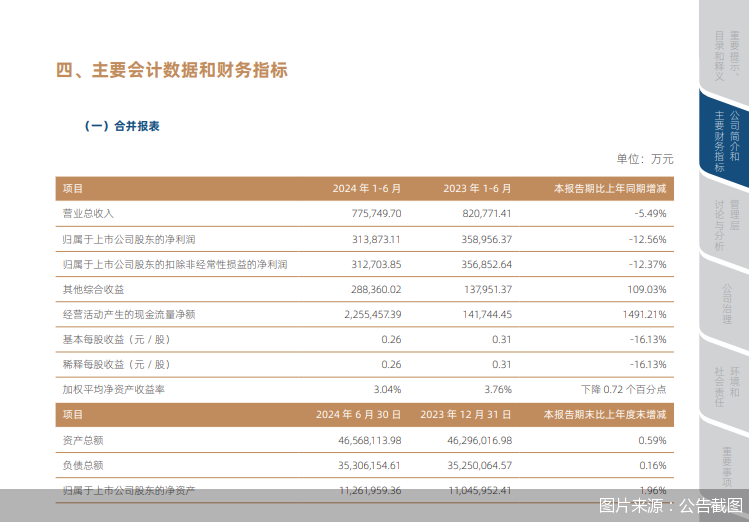The height and width of the screenshot is (522, 749).
Task: Click the text 下降 0.72 个百分点
Action: pos(623,390)
